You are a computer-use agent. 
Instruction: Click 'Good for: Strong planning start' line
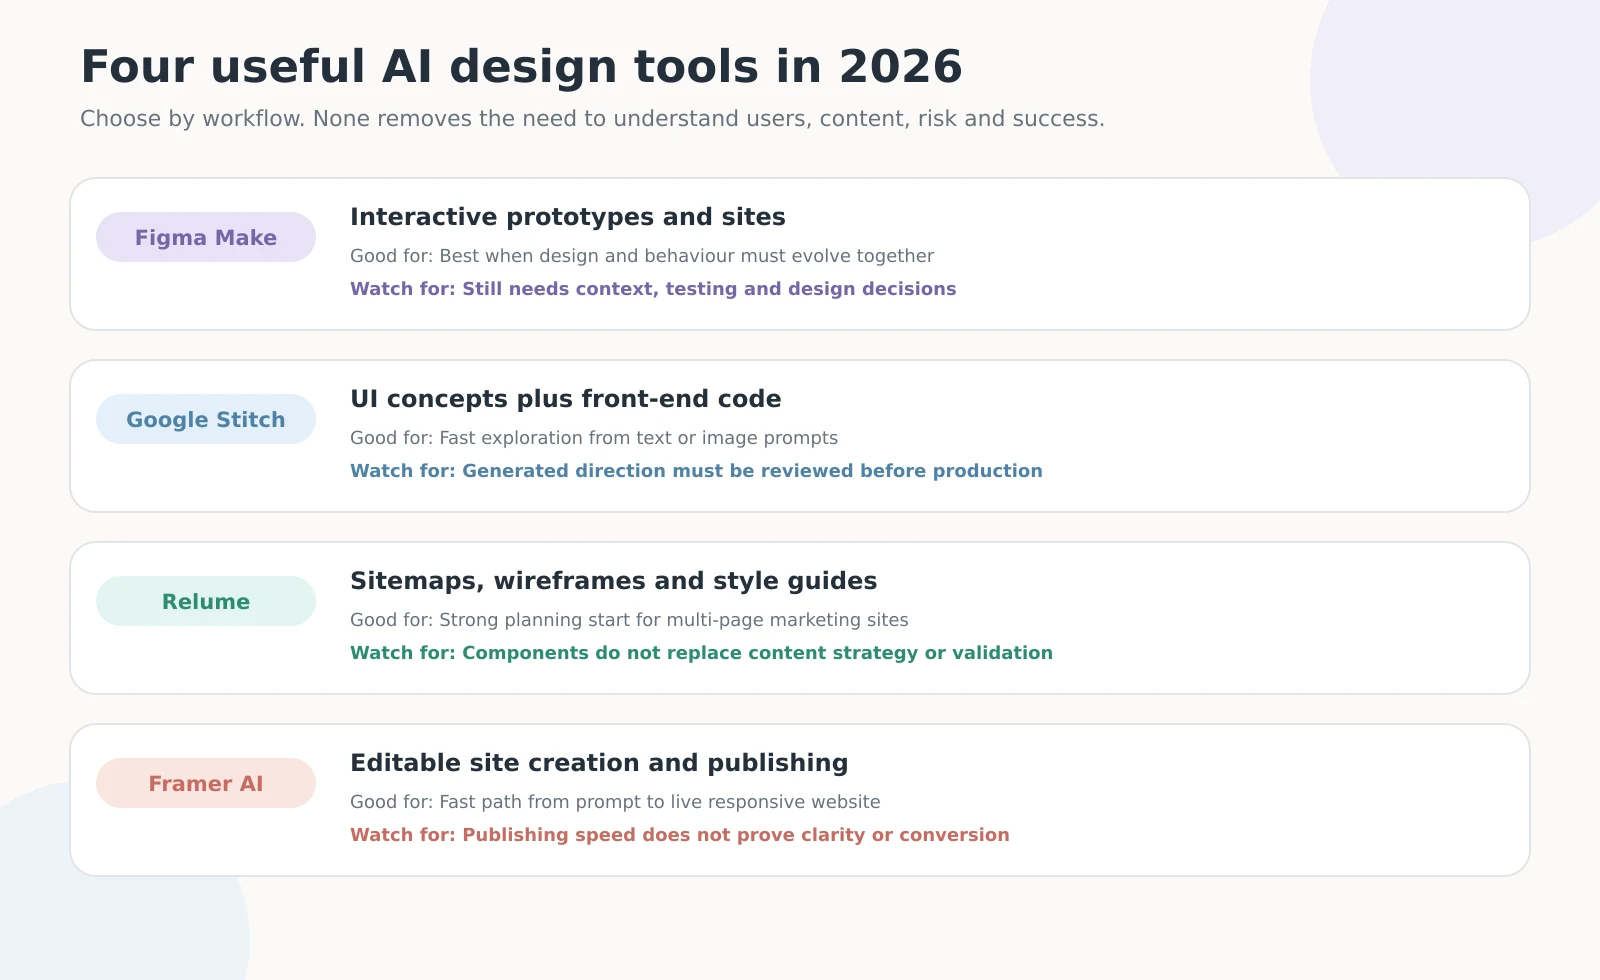(629, 620)
